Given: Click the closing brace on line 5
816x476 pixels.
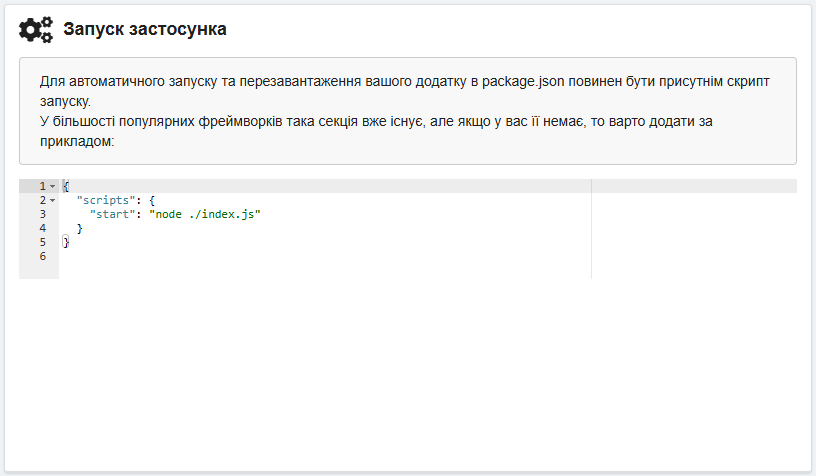Looking at the screenshot, I should (x=65, y=243).
